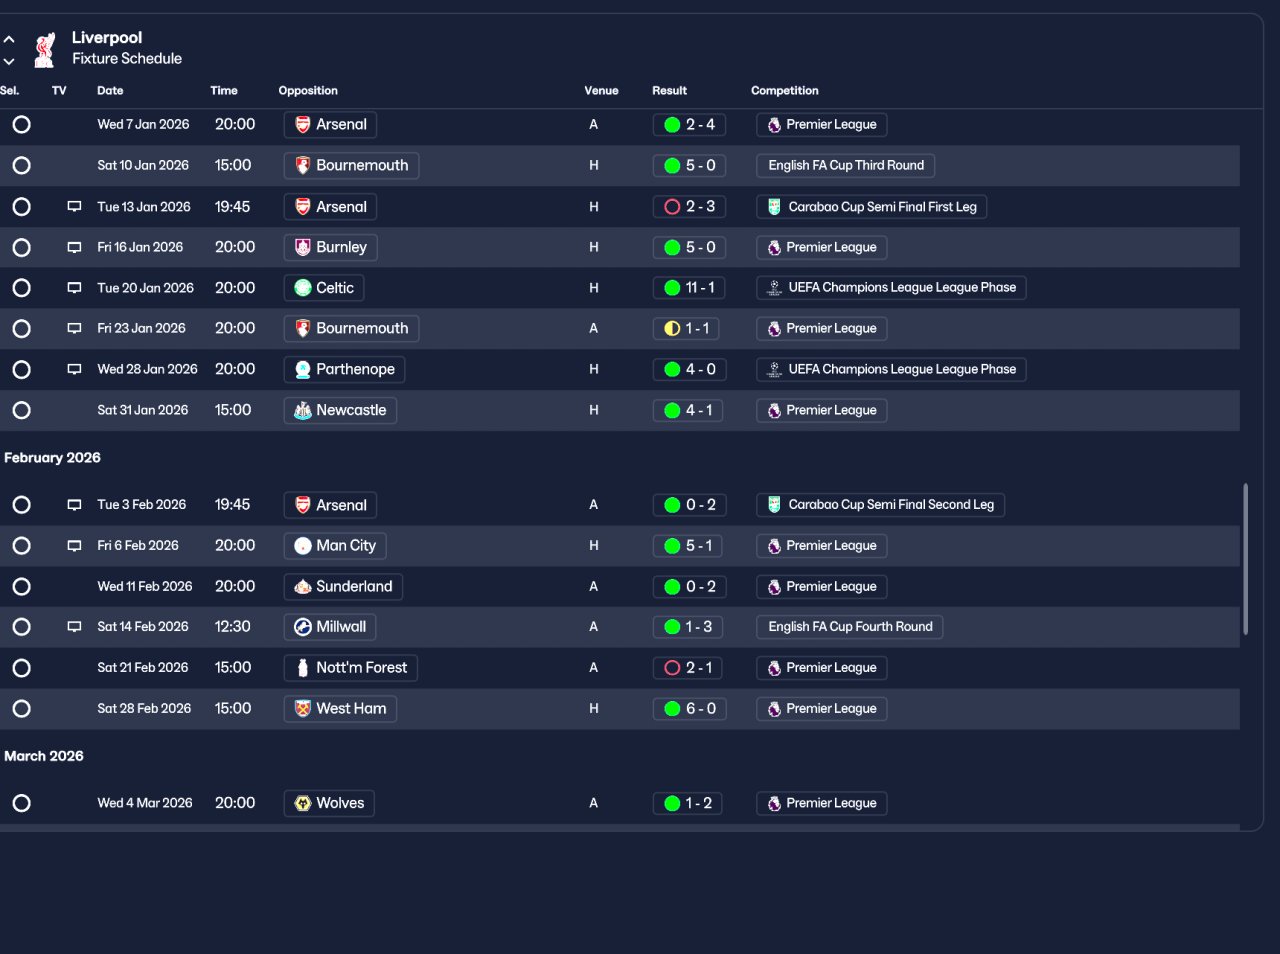Click the February 2026 month heading
The width and height of the screenshot is (1280, 954).
click(x=52, y=458)
